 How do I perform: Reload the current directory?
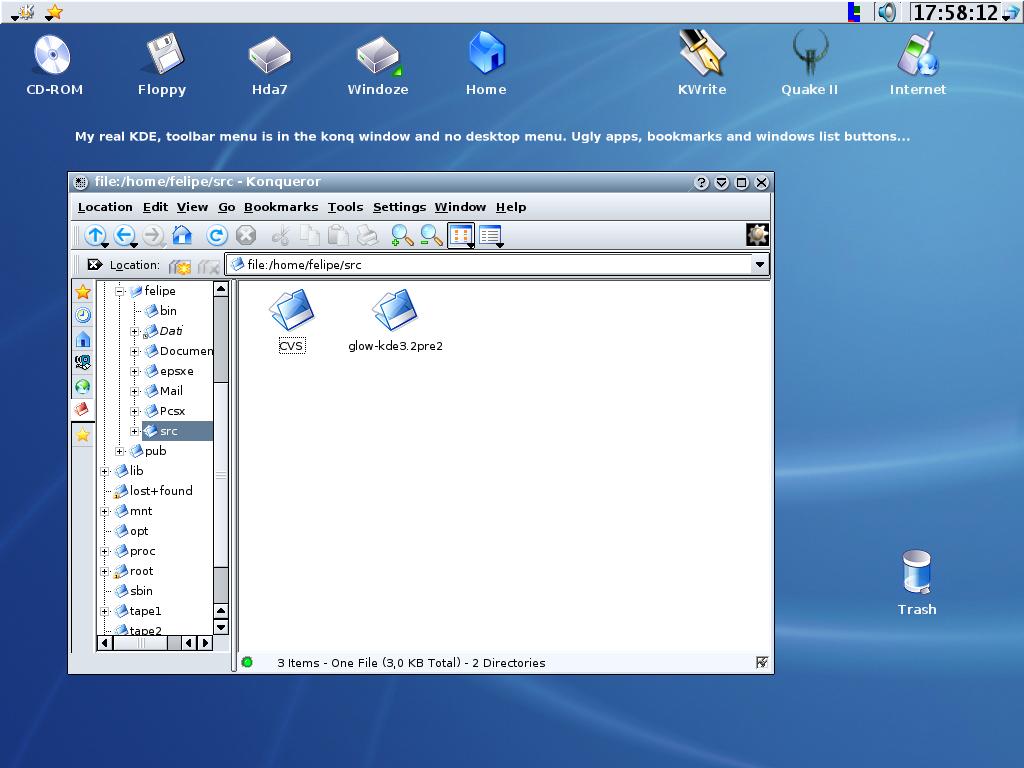point(217,235)
